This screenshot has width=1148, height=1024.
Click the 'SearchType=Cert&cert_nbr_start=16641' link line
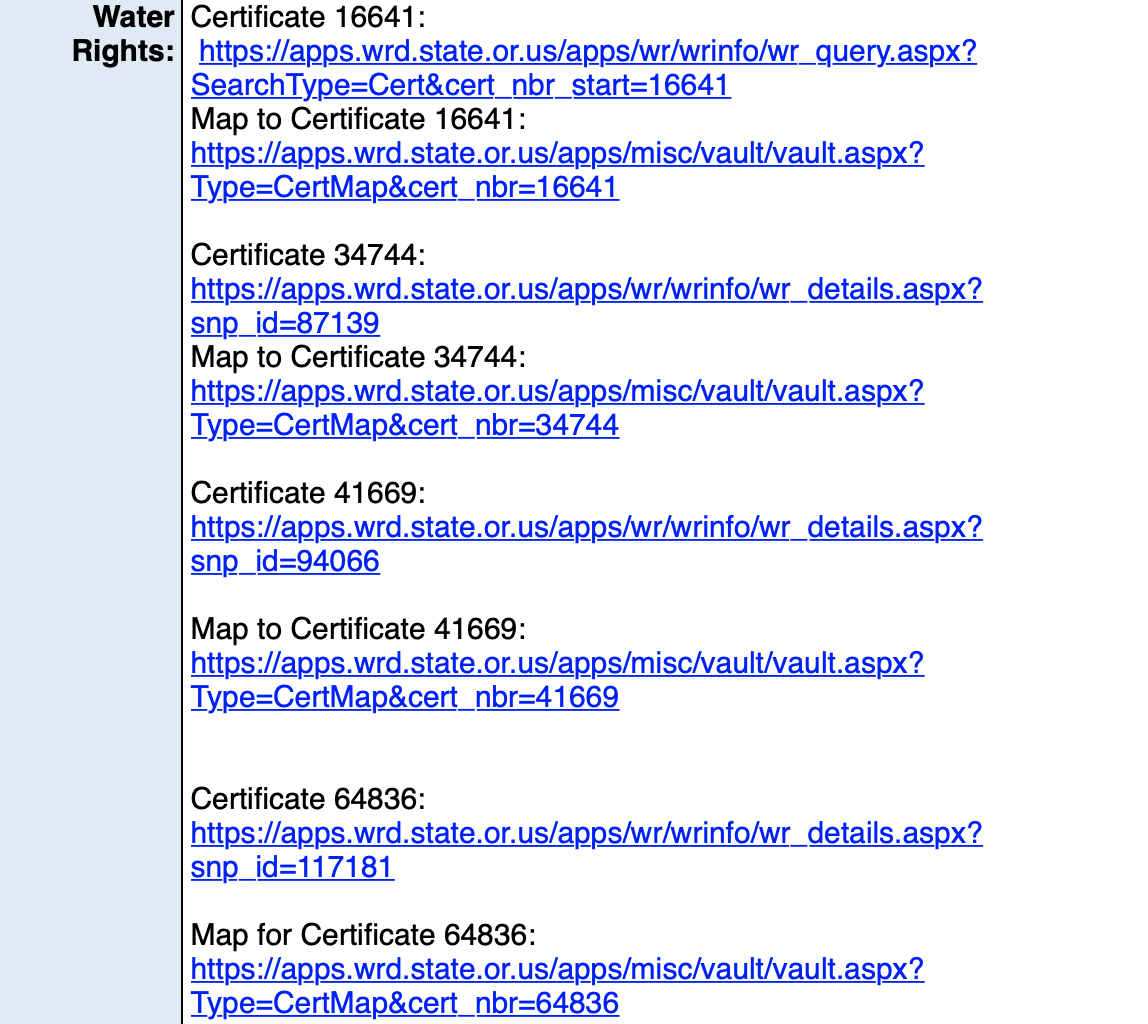click(460, 86)
